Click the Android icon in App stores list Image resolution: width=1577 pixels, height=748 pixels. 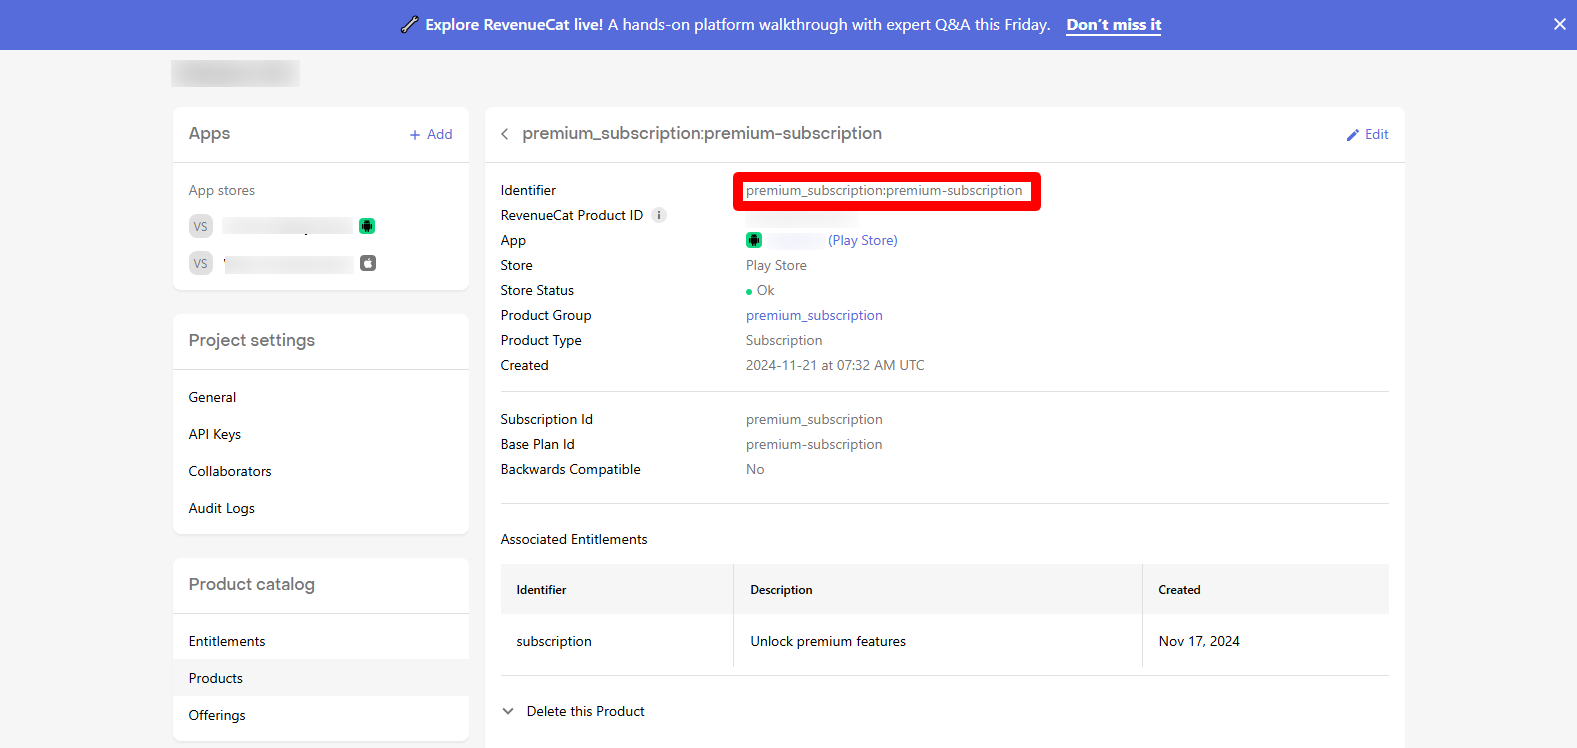point(367,226)
